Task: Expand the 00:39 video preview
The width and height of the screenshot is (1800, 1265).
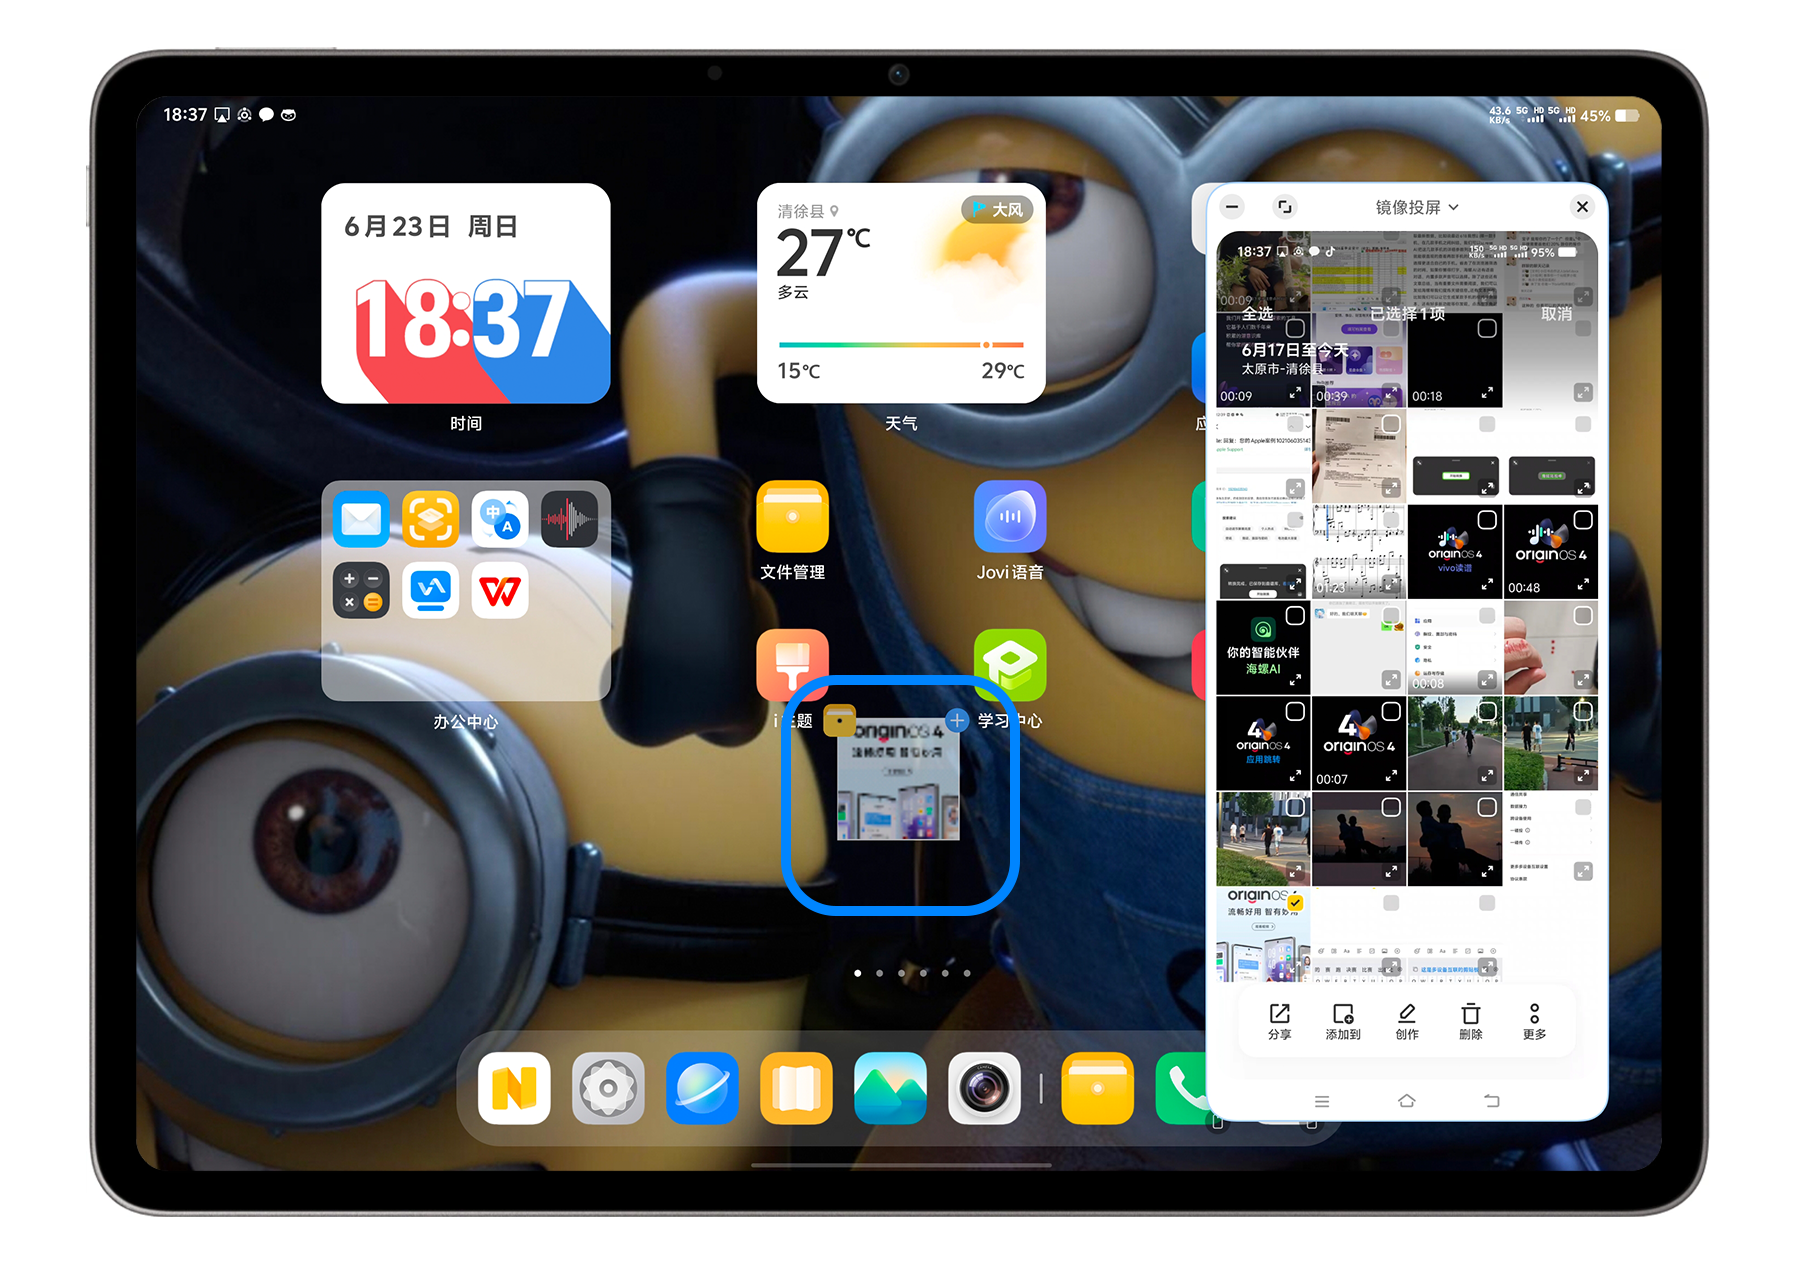Action: (x=1391, y=392)
